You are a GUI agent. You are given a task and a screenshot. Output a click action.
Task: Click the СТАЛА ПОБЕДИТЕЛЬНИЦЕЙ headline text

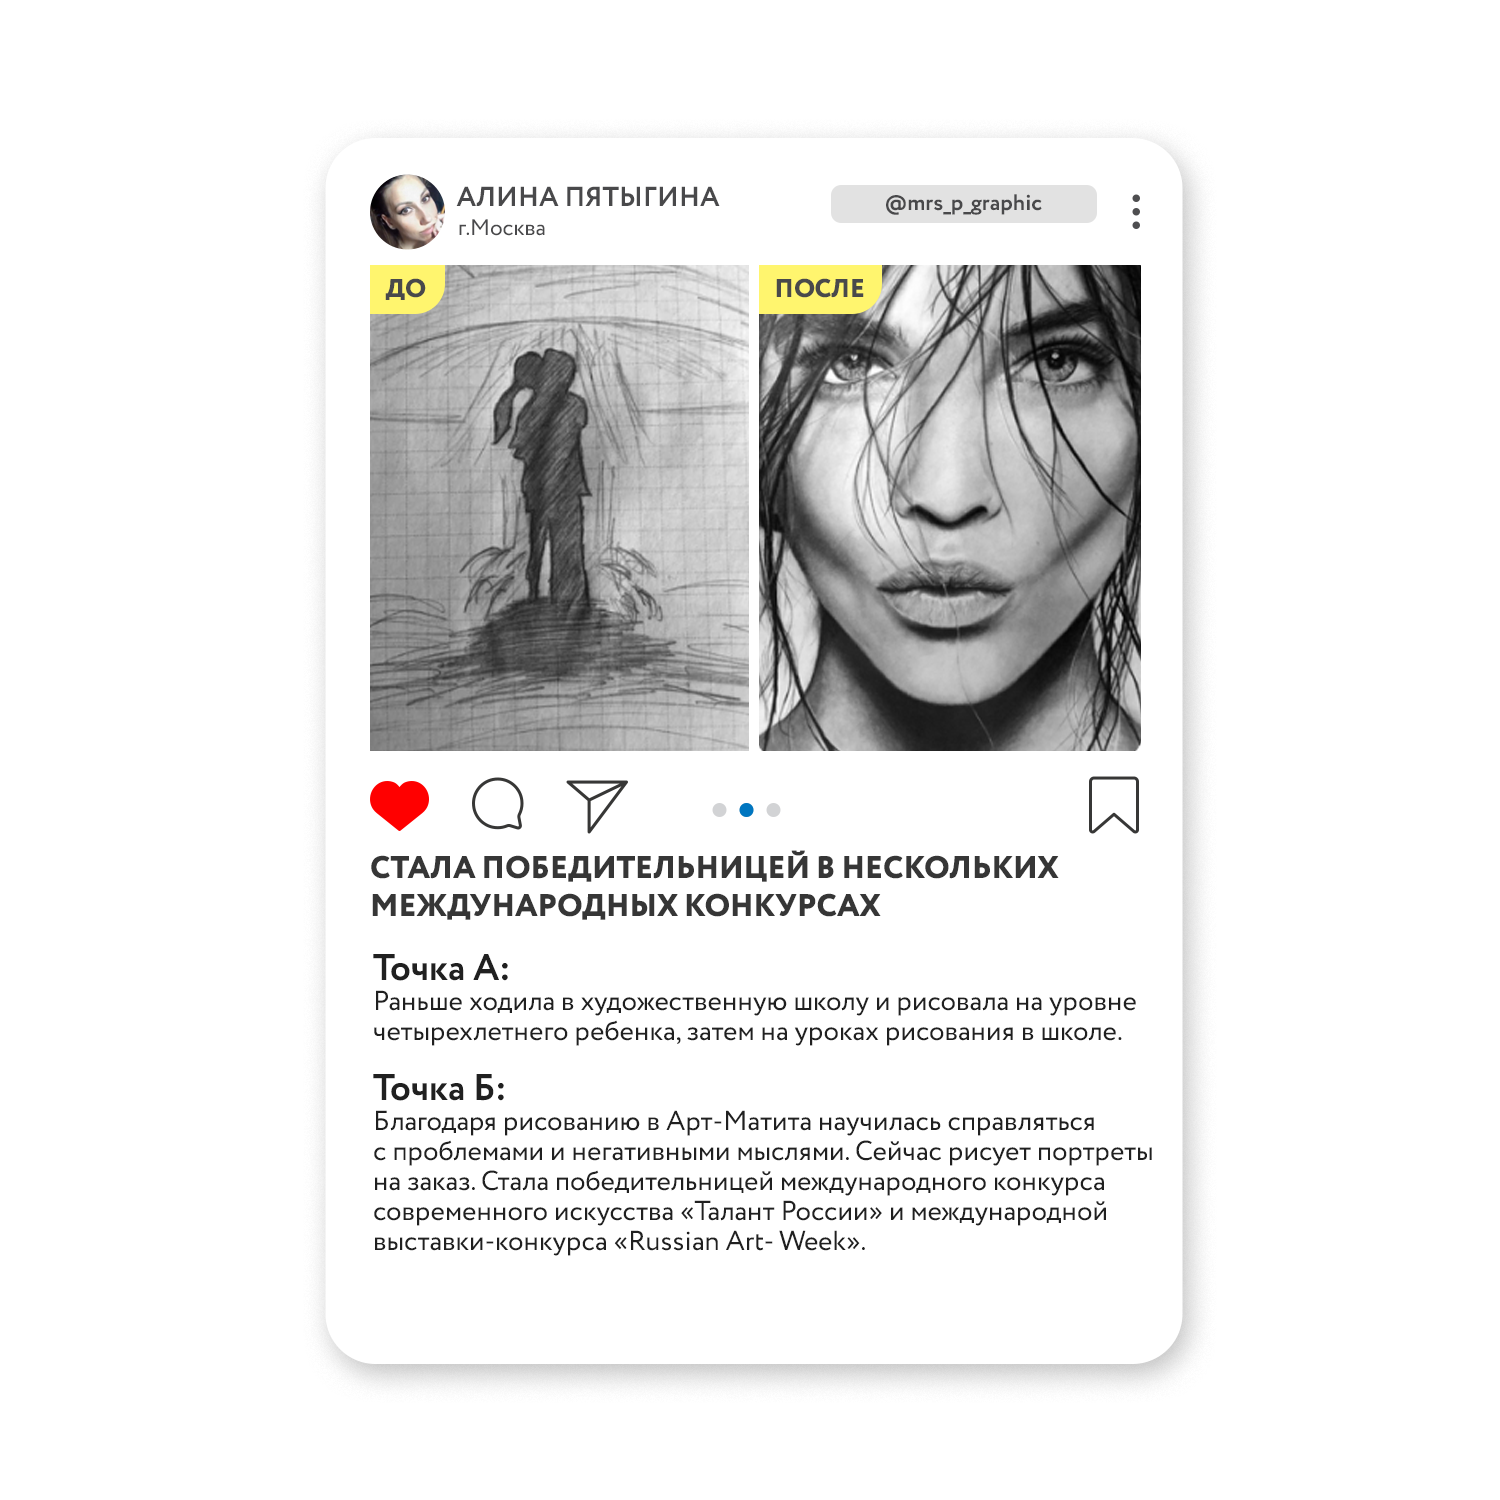[714, 886]
